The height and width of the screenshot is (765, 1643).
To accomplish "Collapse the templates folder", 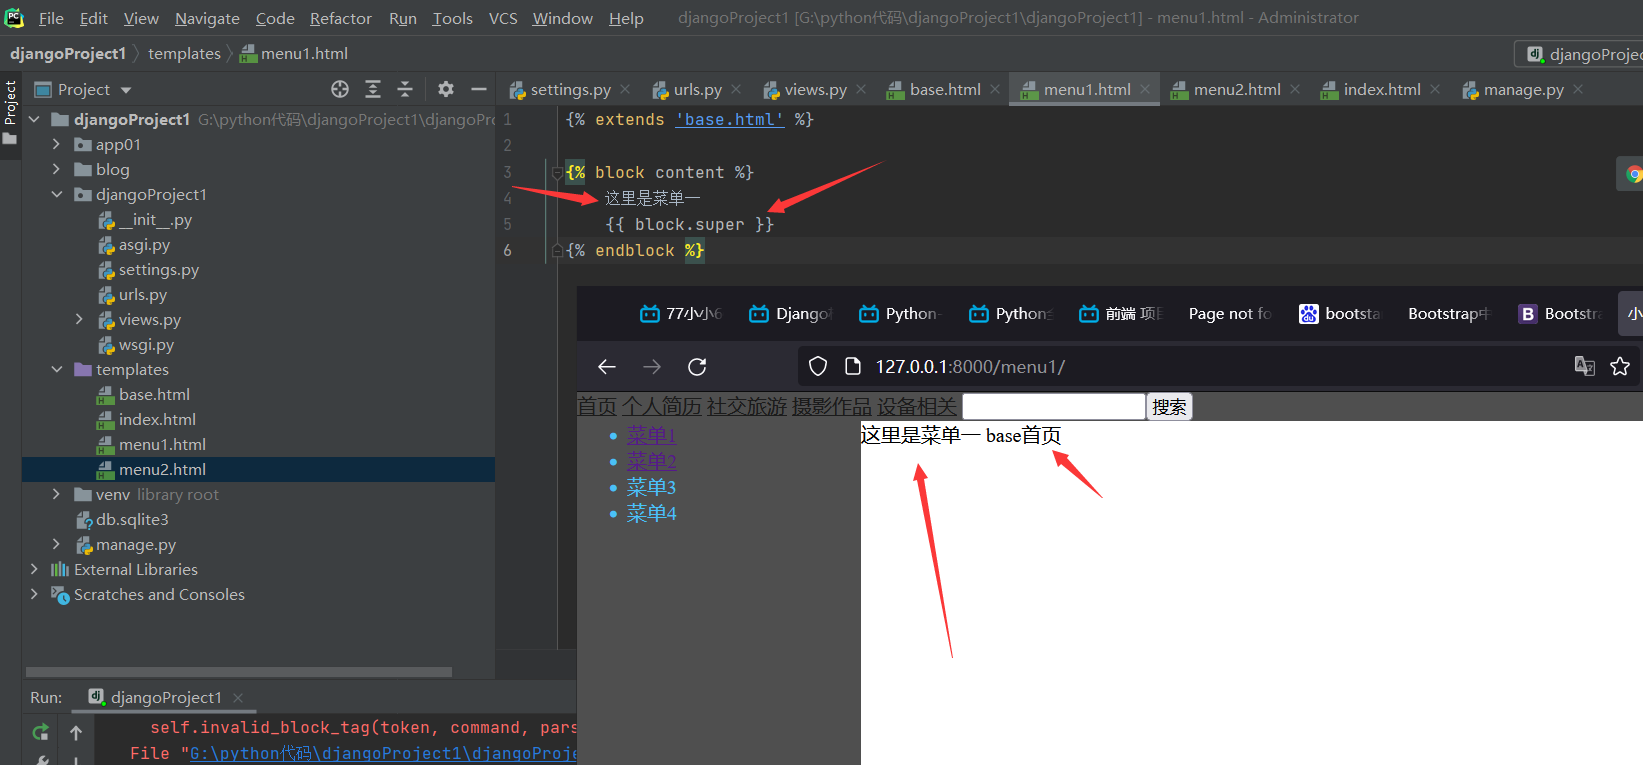I will pos(56,369).
